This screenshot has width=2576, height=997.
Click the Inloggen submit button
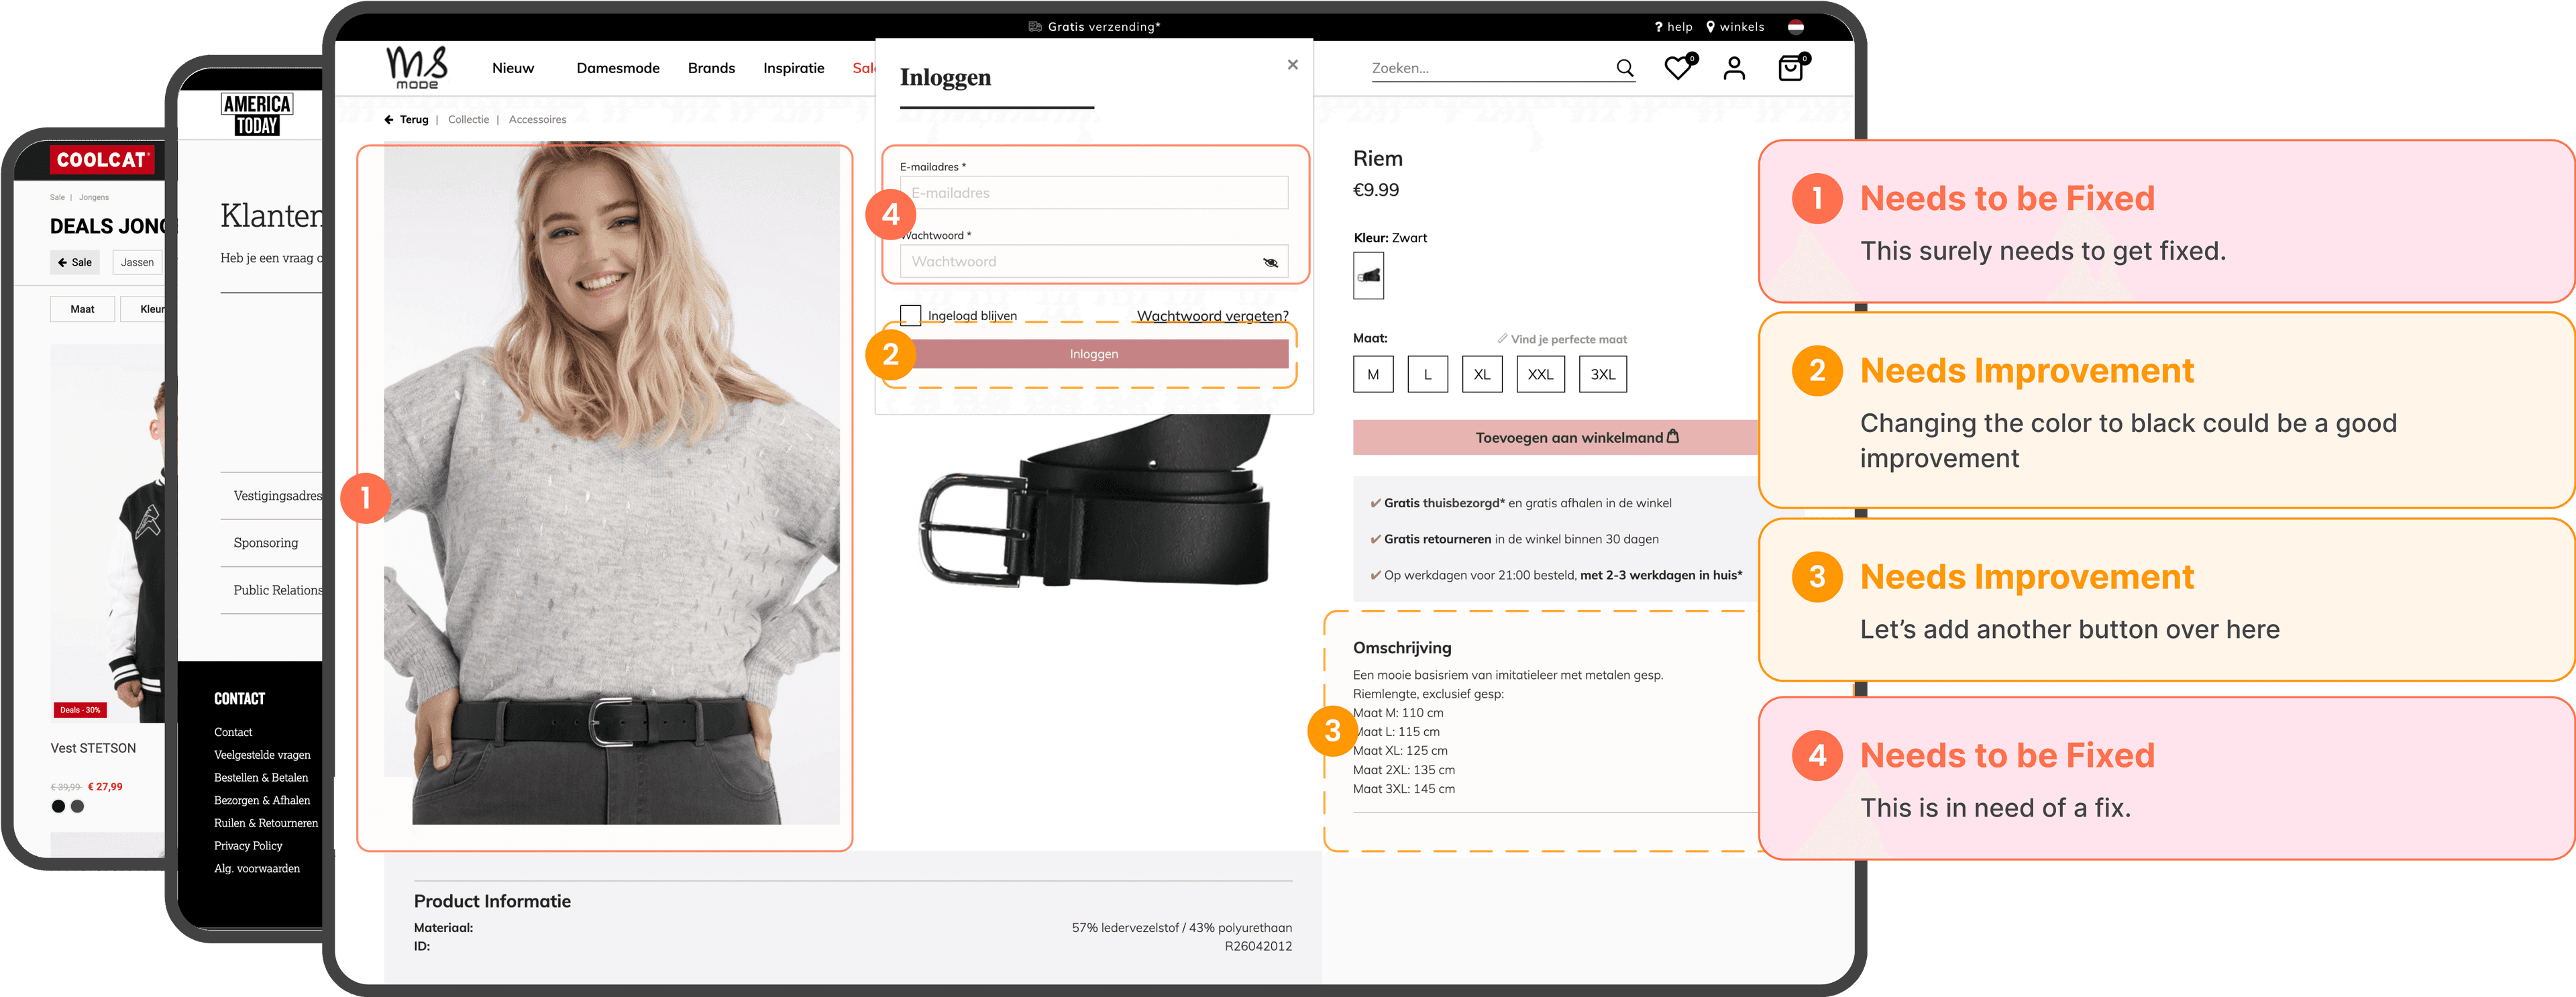1094,354
